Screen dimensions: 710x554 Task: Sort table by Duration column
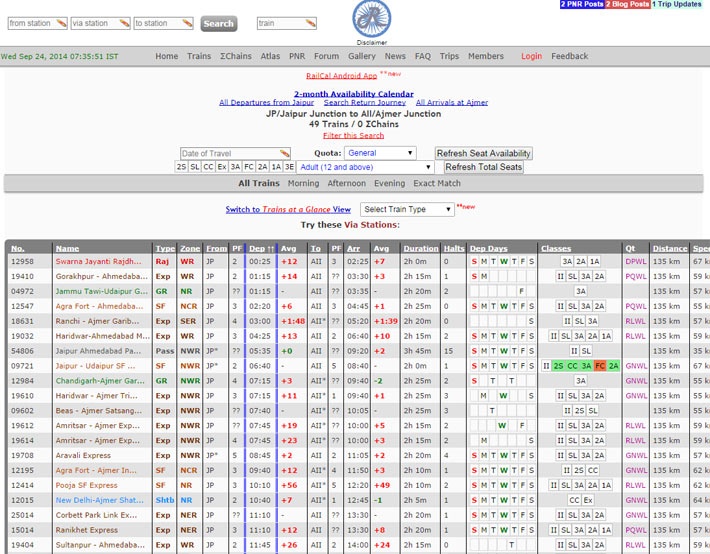pyautogui.click(x=421, y=248)
